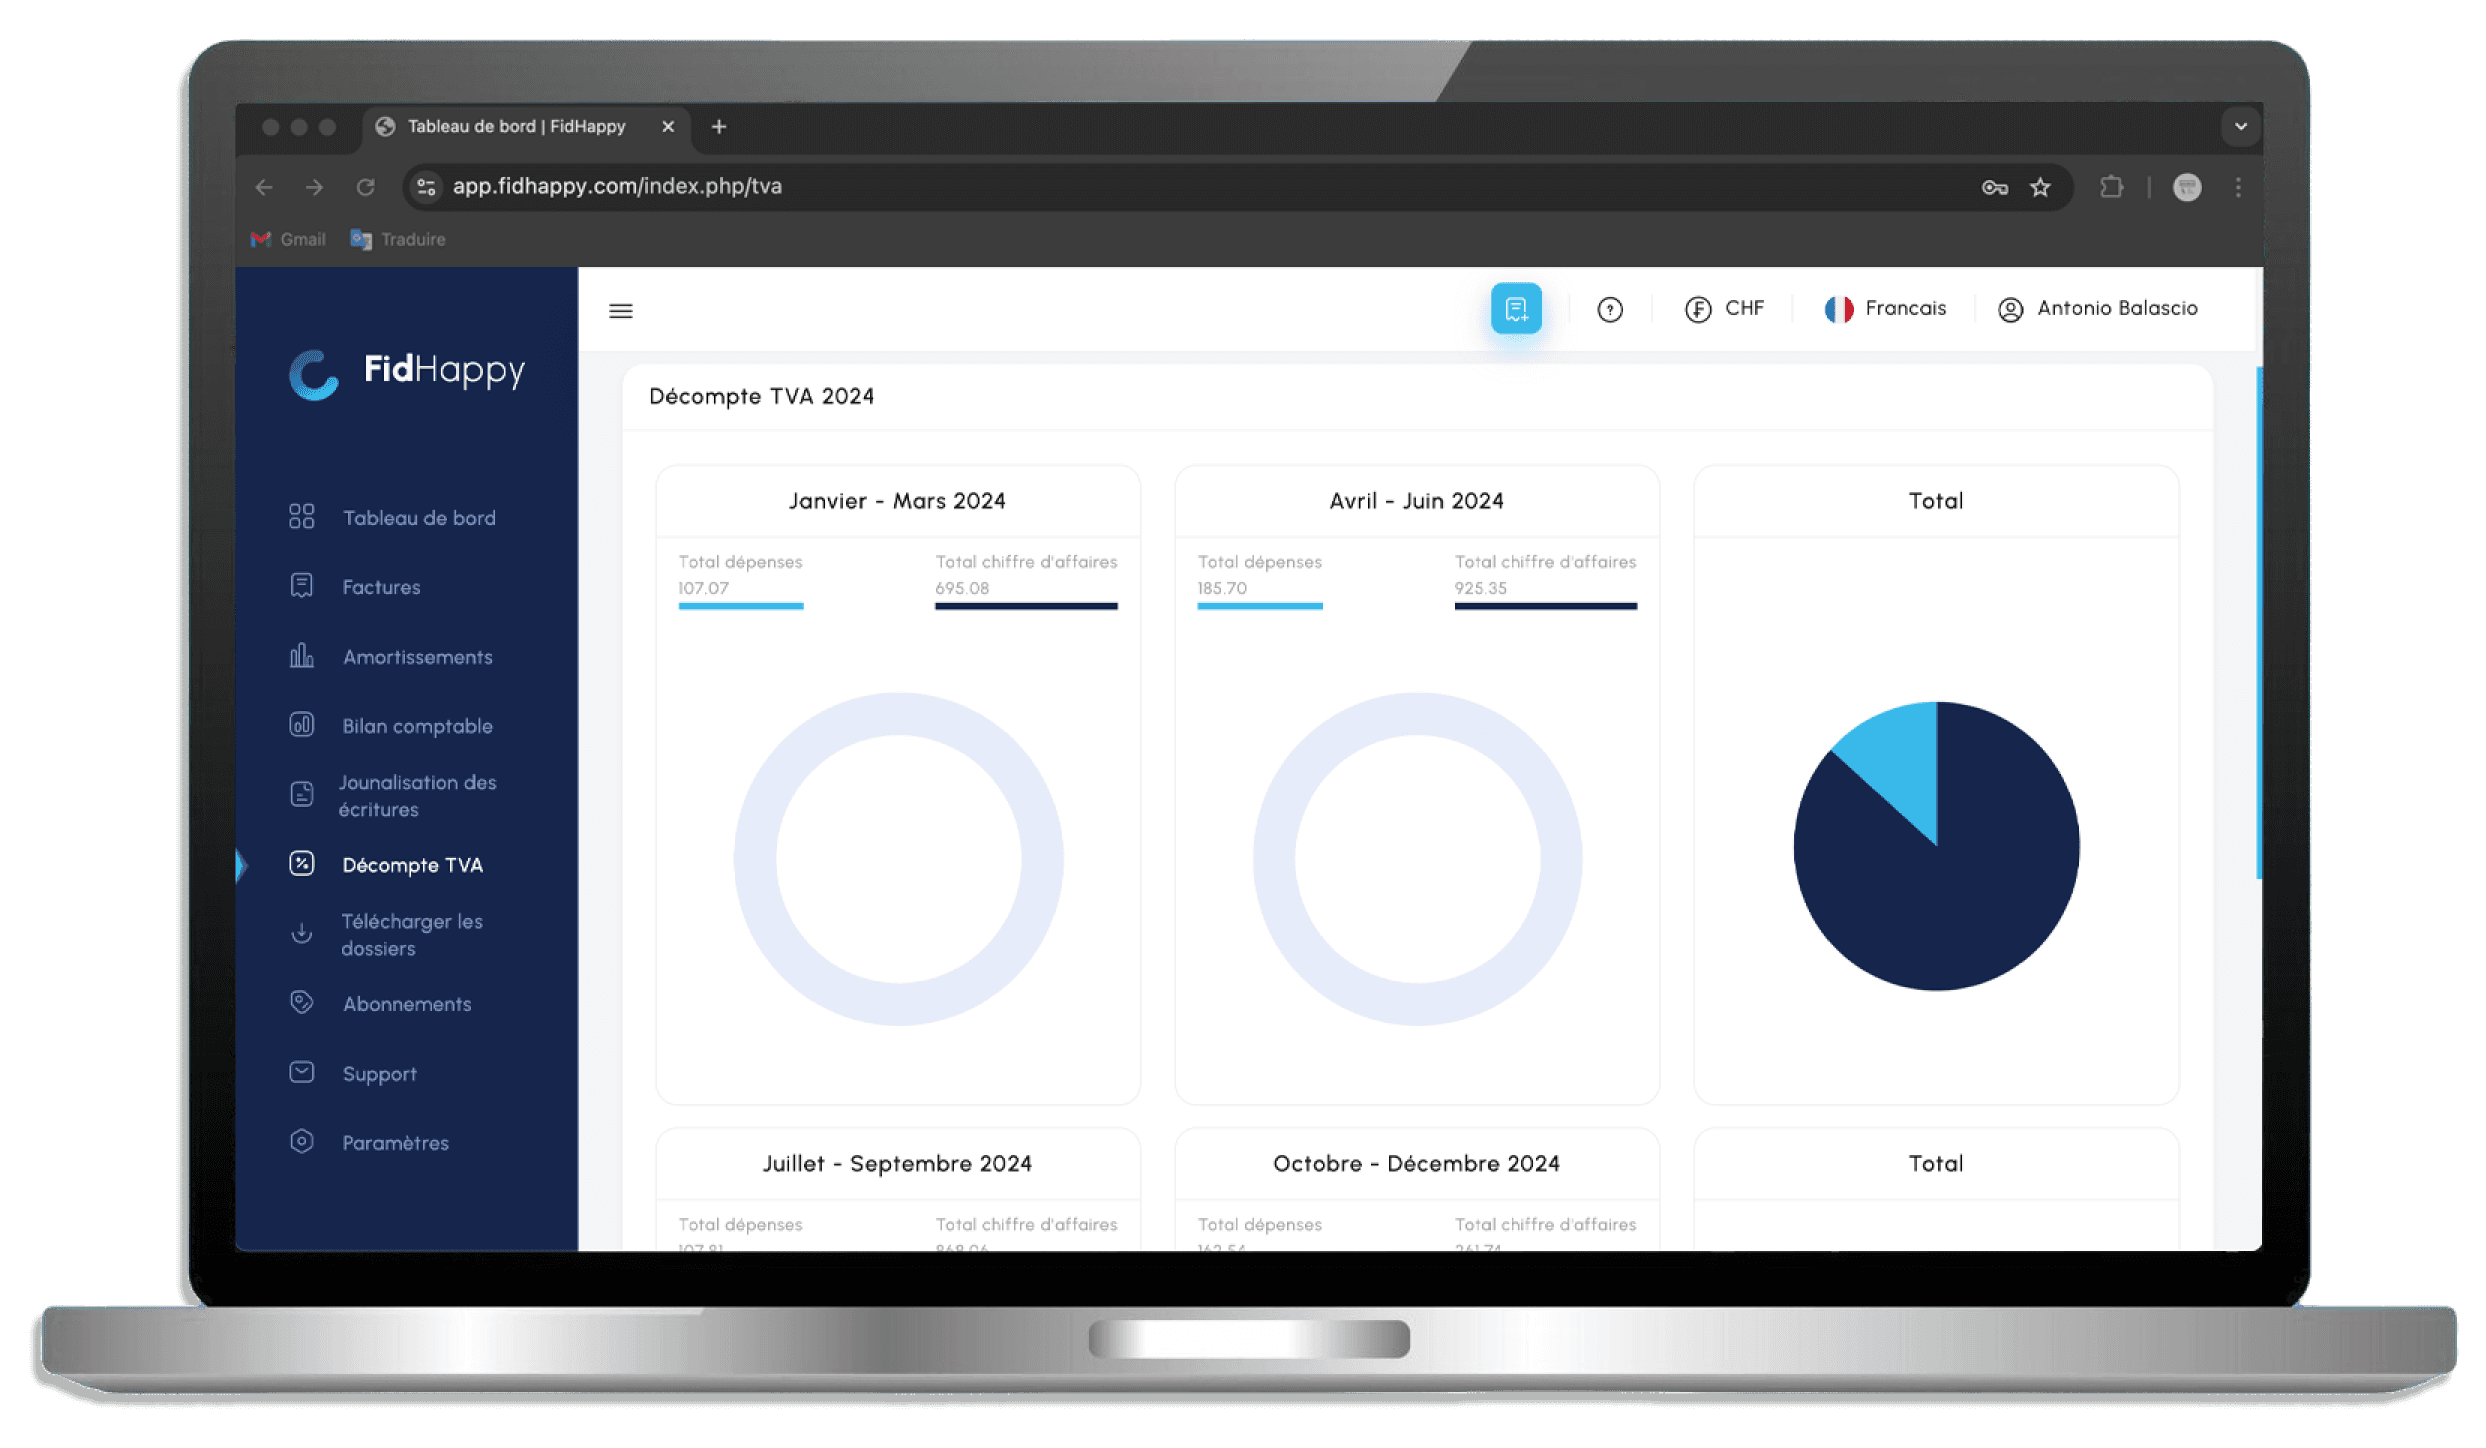This screenshot has height=1448, width=2486.
Task: Open Jounalisation des écritures page
Action: click(x=417, y=796)
